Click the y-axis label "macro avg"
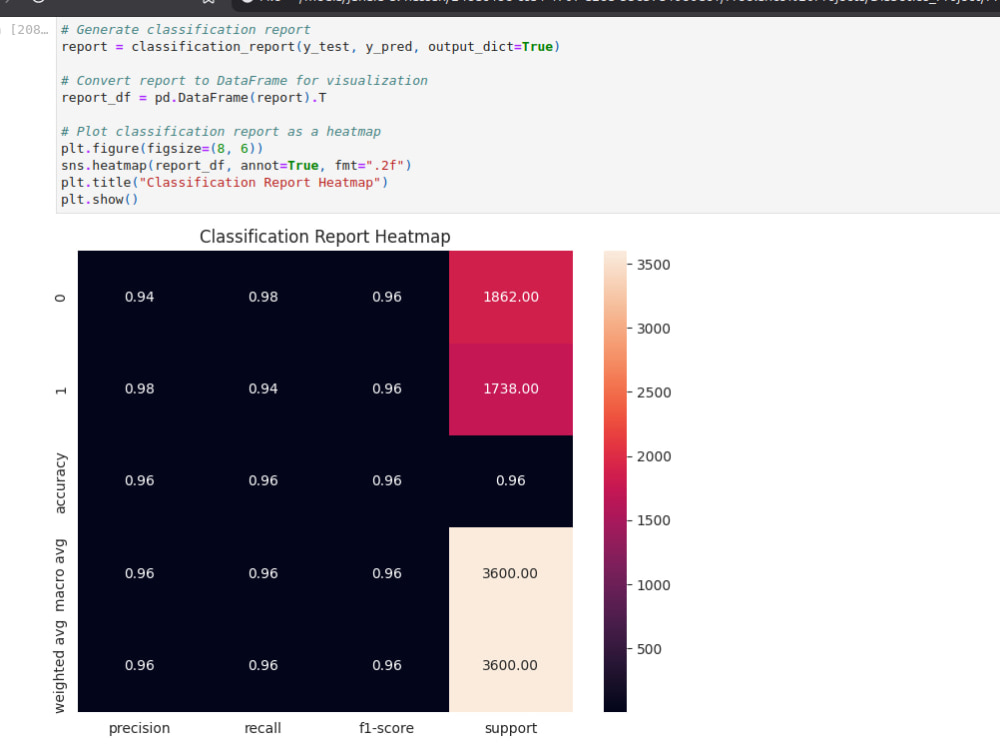 (60, 575)
